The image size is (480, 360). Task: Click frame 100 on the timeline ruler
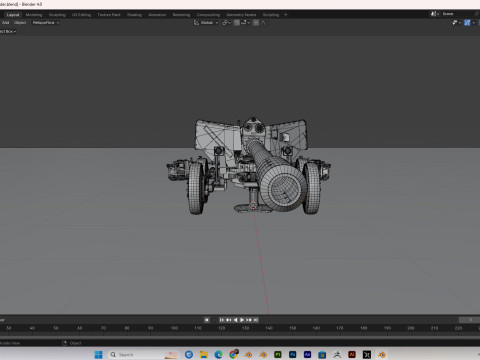coord(174,328)
